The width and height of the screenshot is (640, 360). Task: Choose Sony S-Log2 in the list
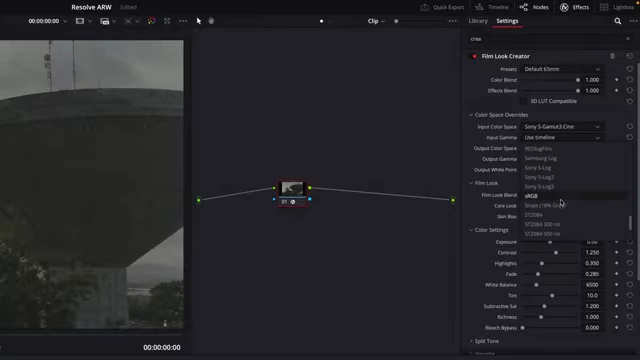pos(539,177)
